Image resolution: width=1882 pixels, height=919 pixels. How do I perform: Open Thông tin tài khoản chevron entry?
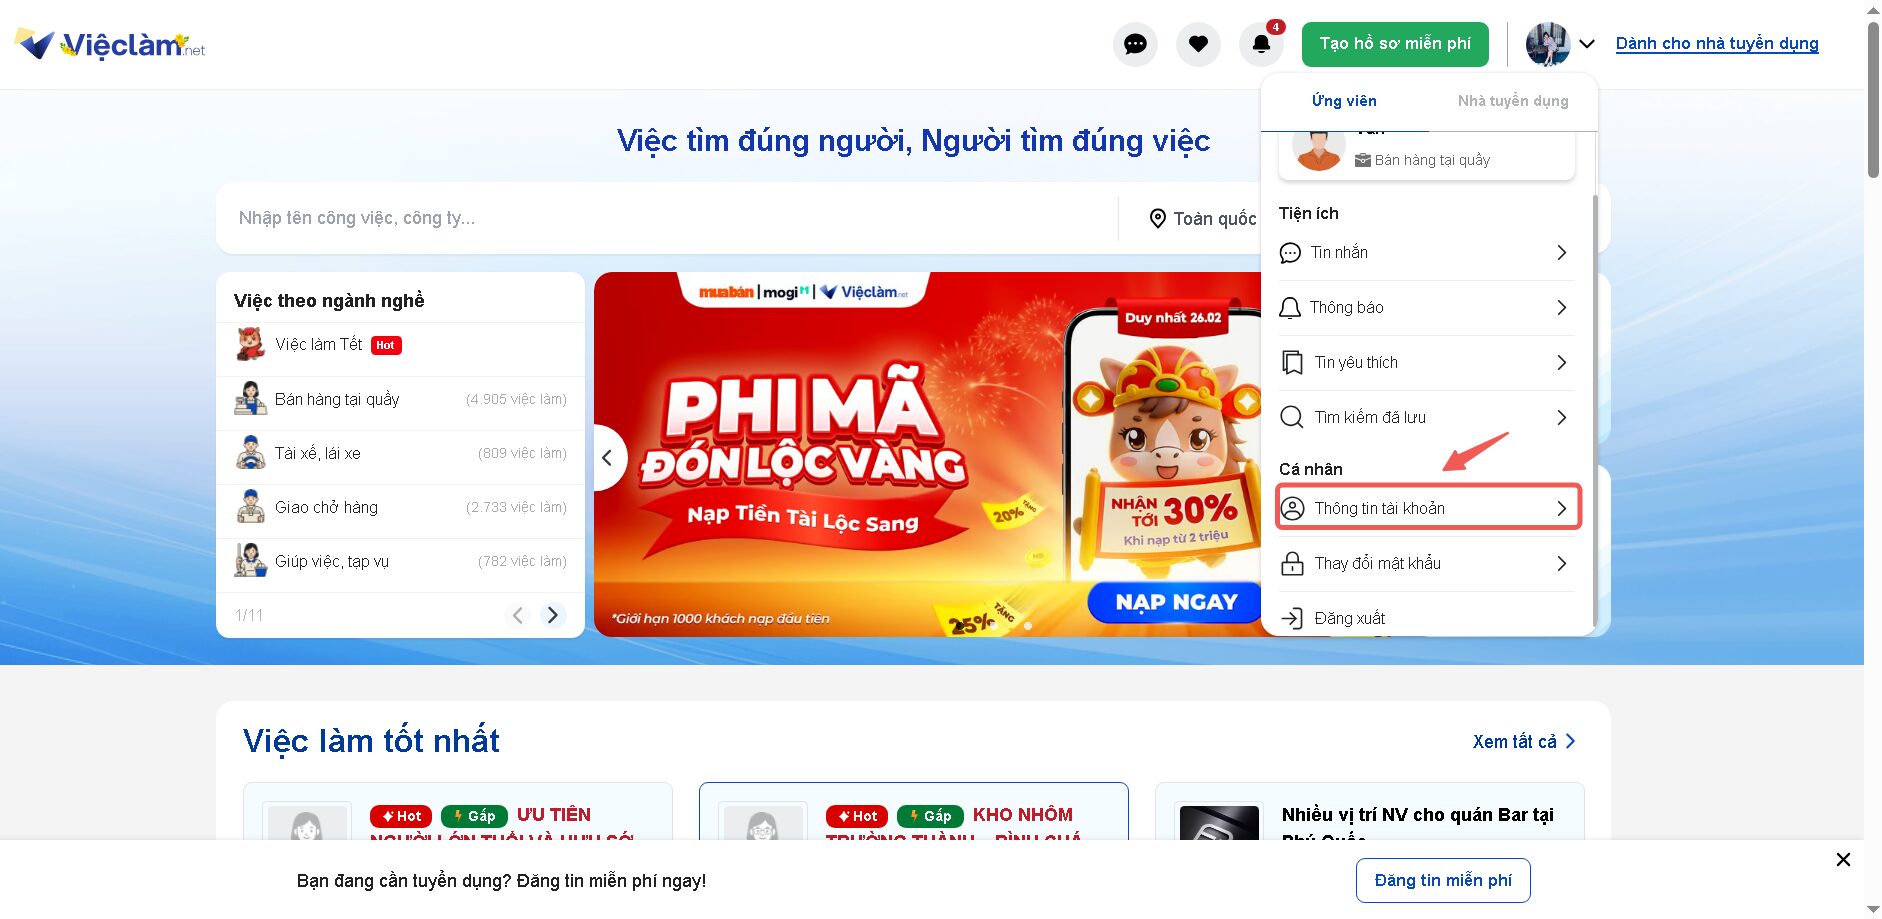[1428, 508]
